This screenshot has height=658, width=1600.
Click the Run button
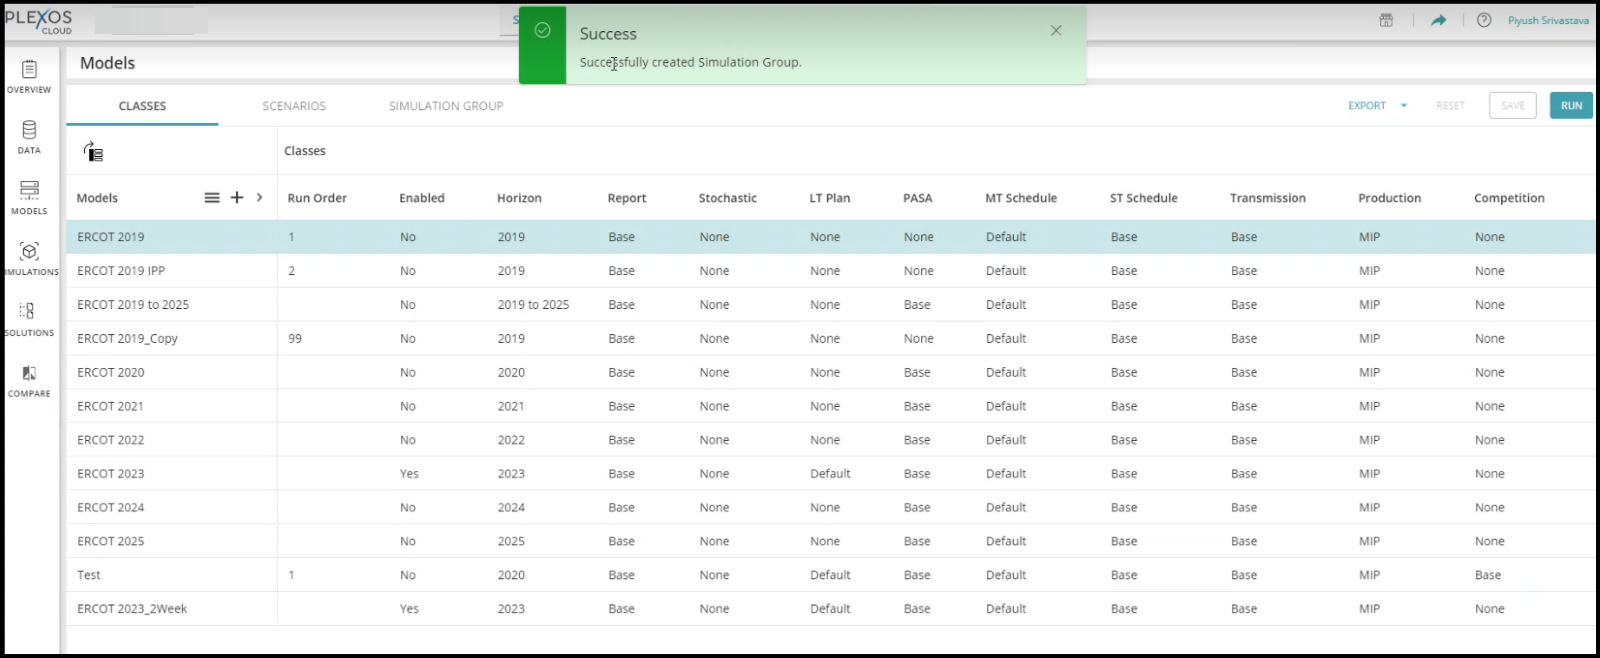point(1572,106)
